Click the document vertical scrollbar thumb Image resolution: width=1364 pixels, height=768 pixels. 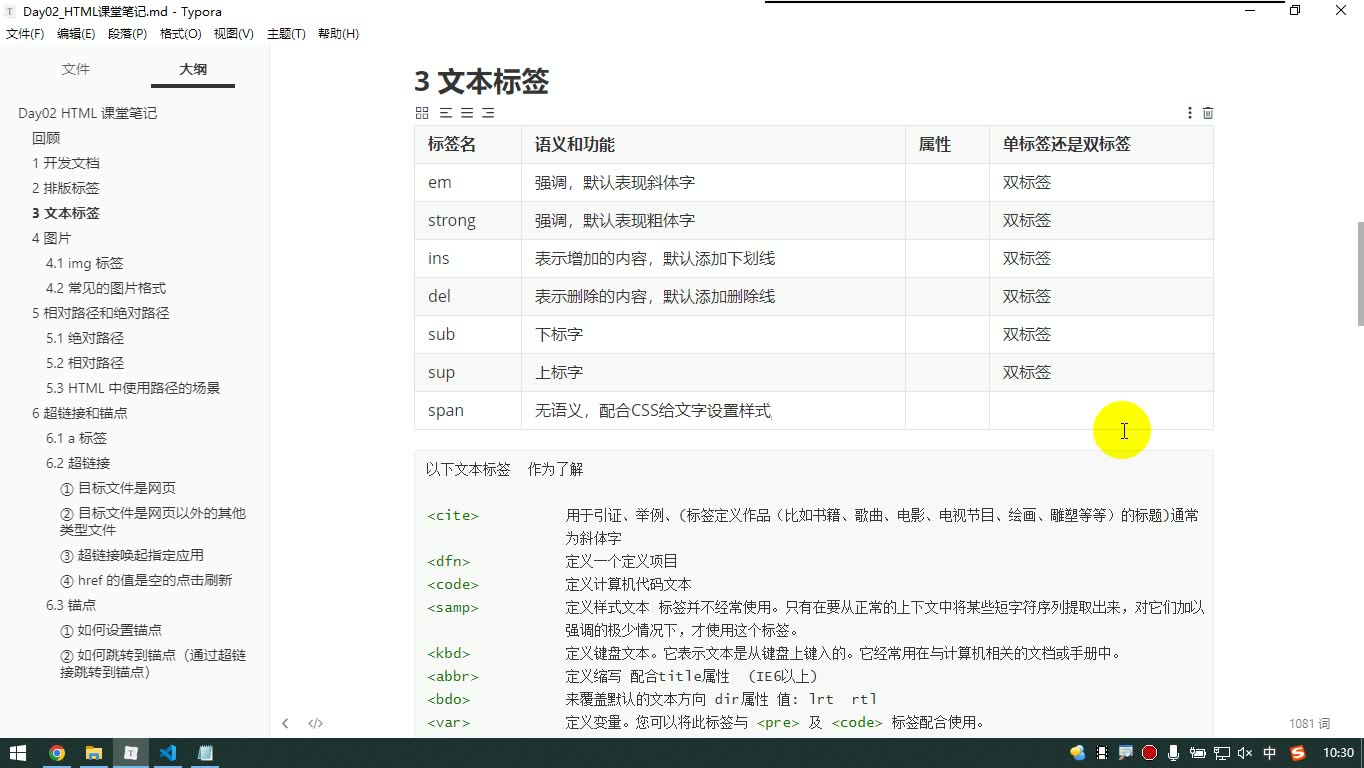[1360, 274]
